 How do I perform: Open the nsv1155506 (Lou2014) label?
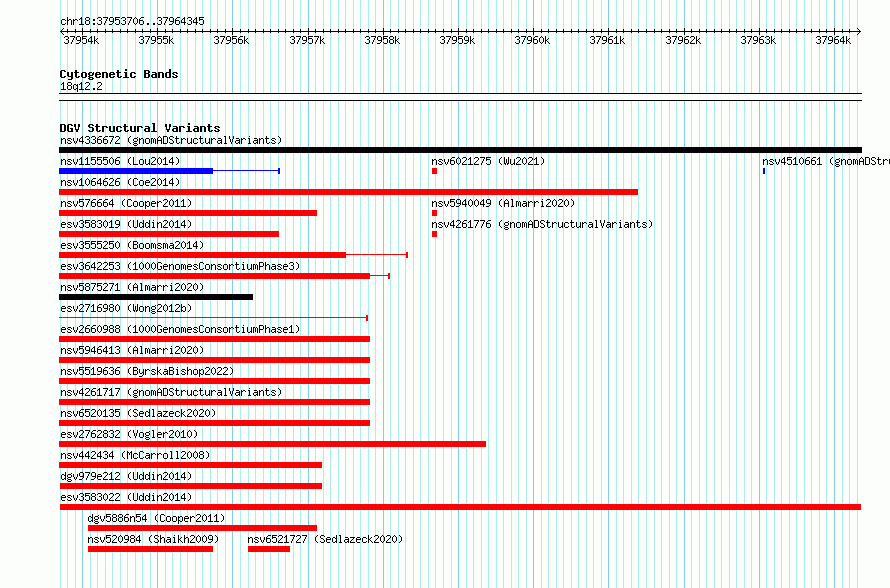pos(120,161)
